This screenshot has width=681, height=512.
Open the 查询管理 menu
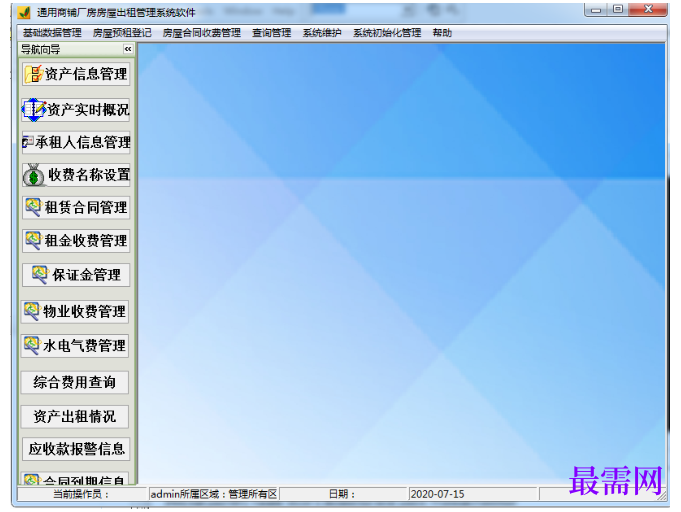click(271, 33)
